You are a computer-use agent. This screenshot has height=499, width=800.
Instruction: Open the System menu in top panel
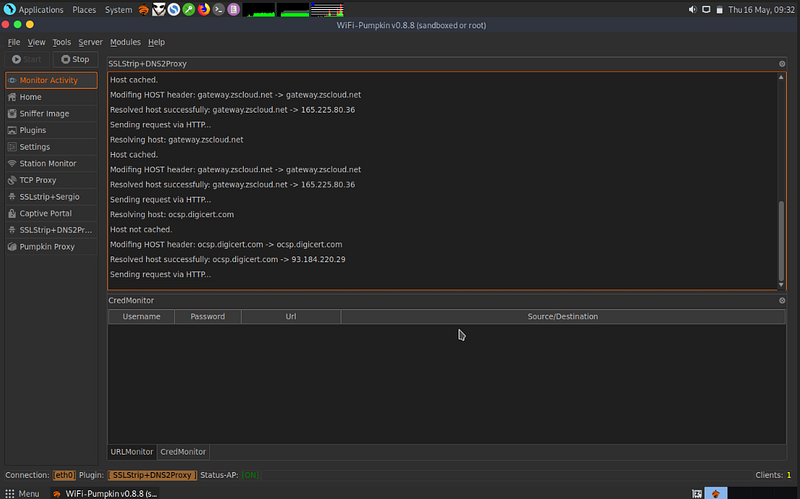(118, 10)
